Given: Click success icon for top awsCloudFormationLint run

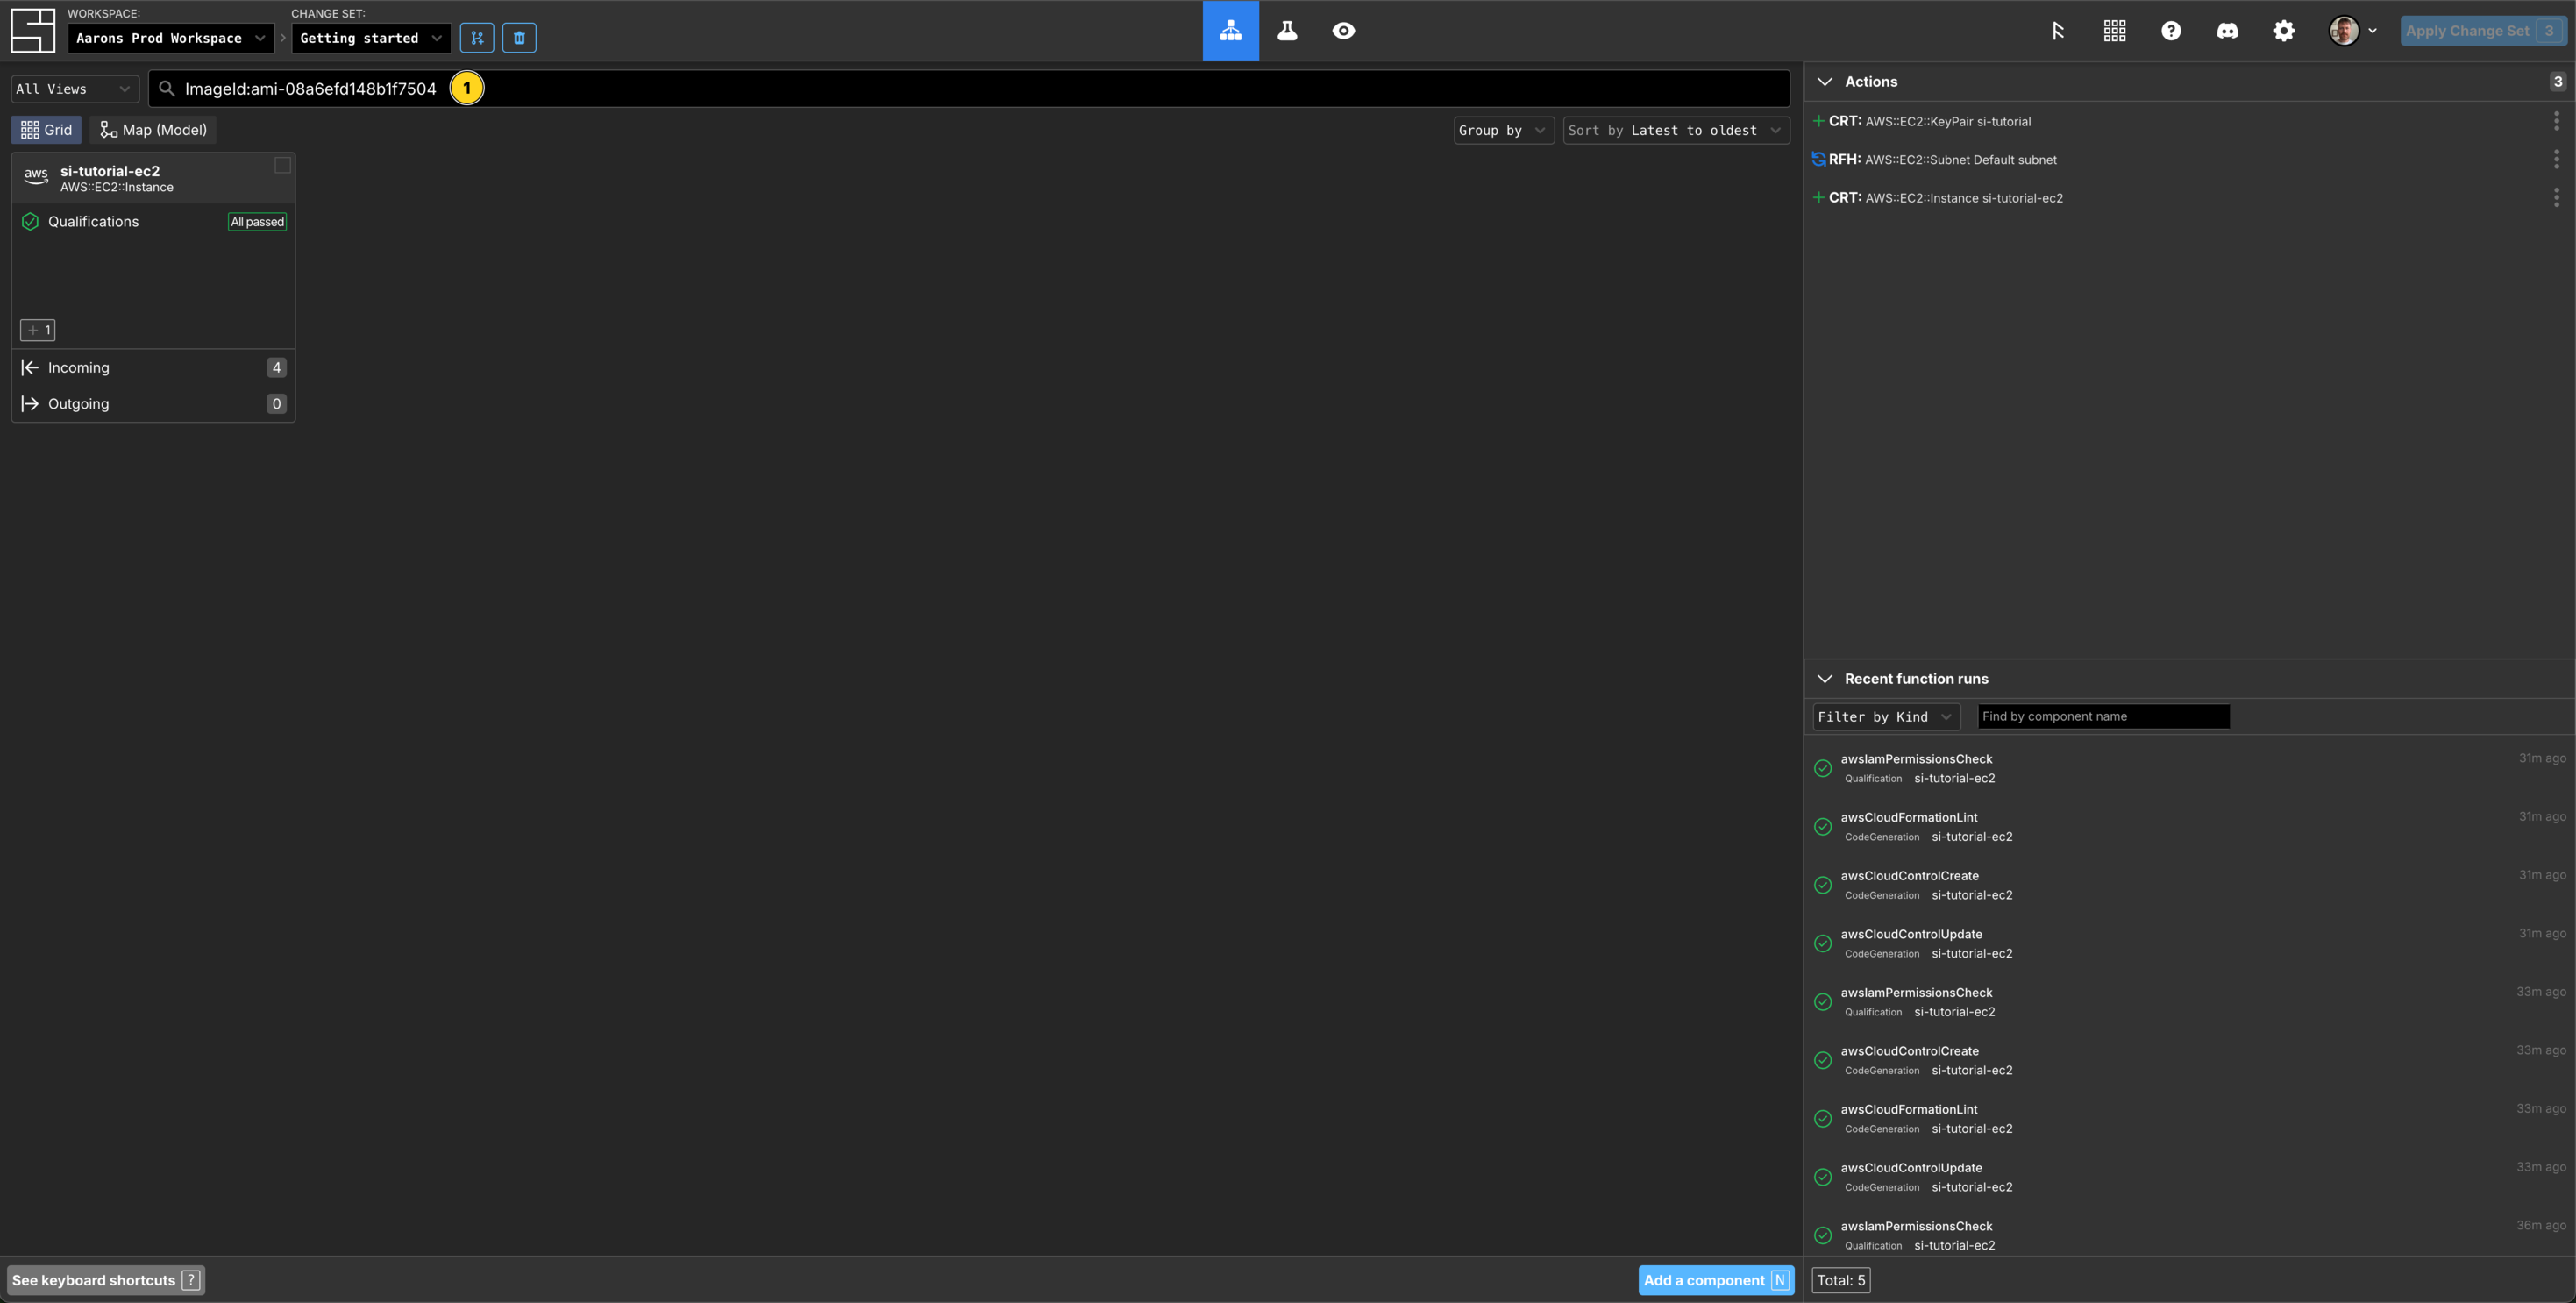Looking at the screenshot, I should pyautogui.click(x=1823, y=827).
